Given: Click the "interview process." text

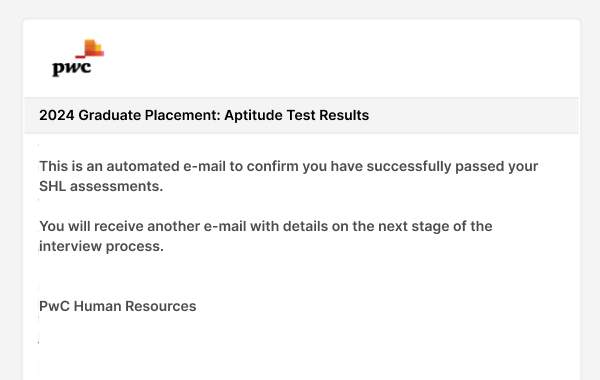Looking at the screenshot, I should coord(101,246).
